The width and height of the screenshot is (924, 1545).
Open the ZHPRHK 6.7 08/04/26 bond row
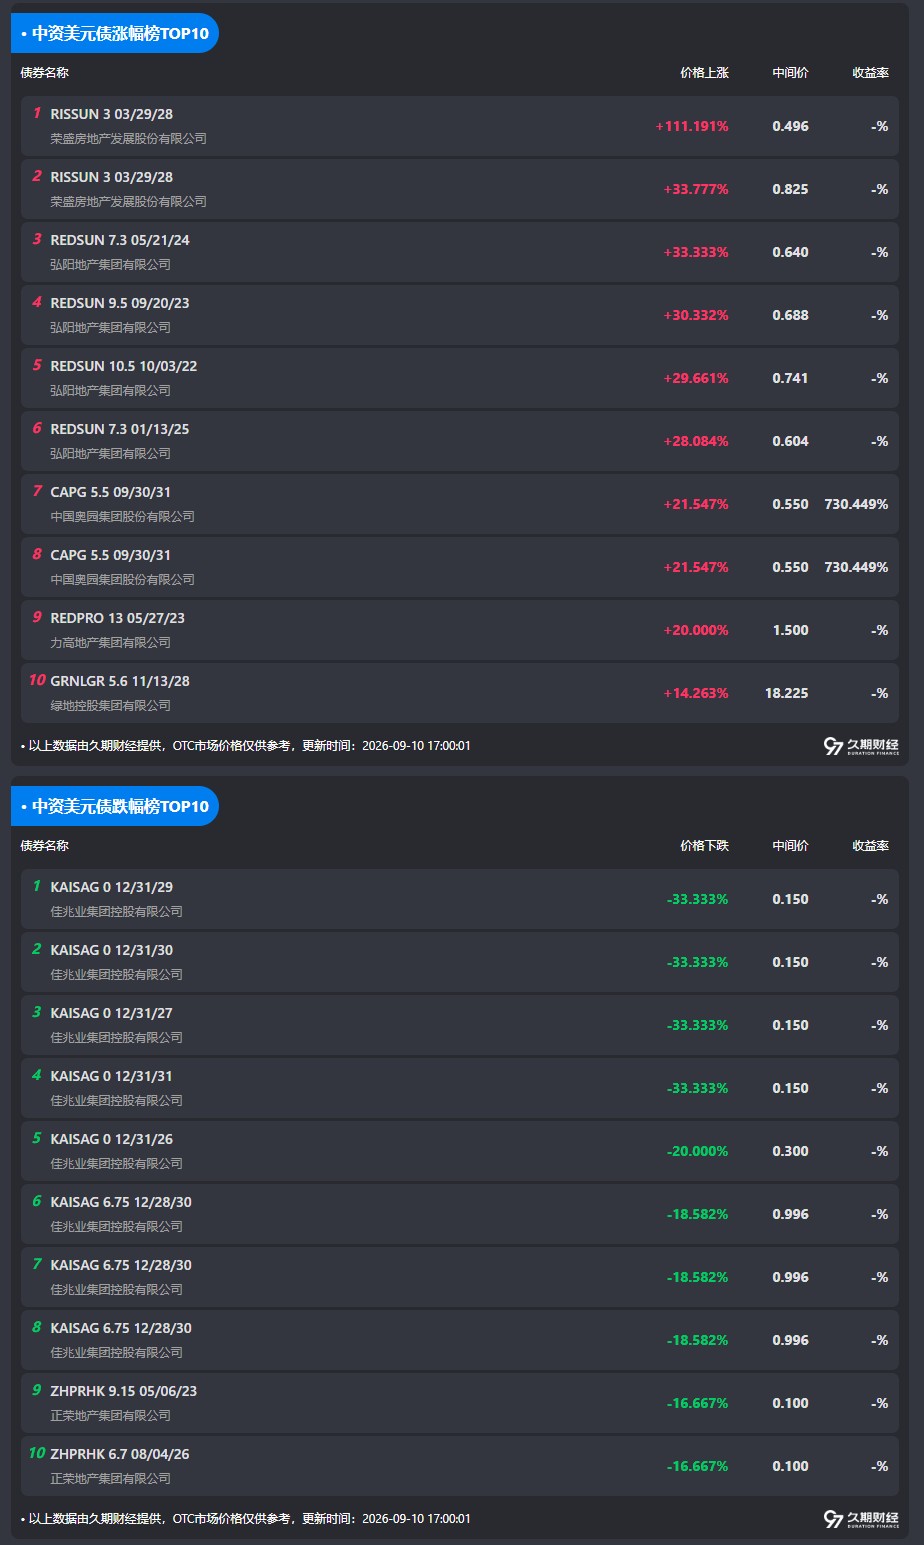[460, 1466]
